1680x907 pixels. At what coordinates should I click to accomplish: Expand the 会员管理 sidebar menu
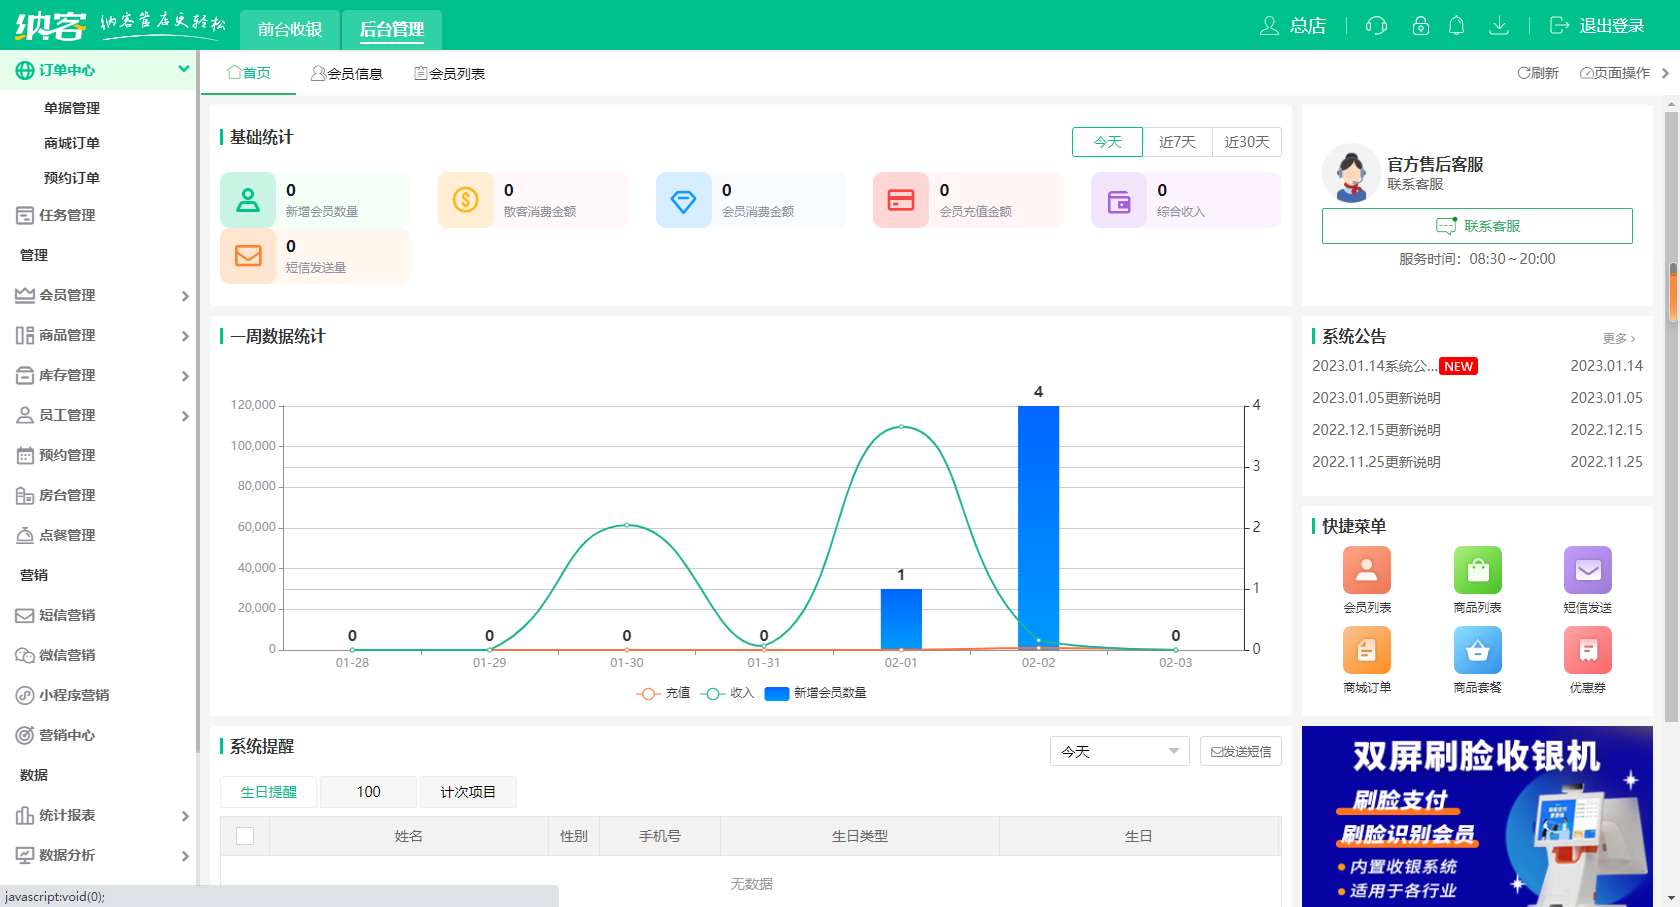100,295
